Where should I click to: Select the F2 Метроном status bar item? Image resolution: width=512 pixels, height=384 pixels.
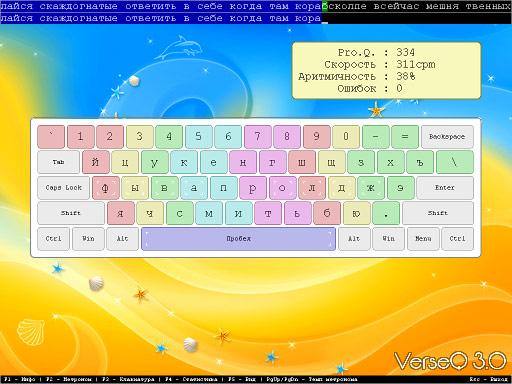[x=68, y=379]
